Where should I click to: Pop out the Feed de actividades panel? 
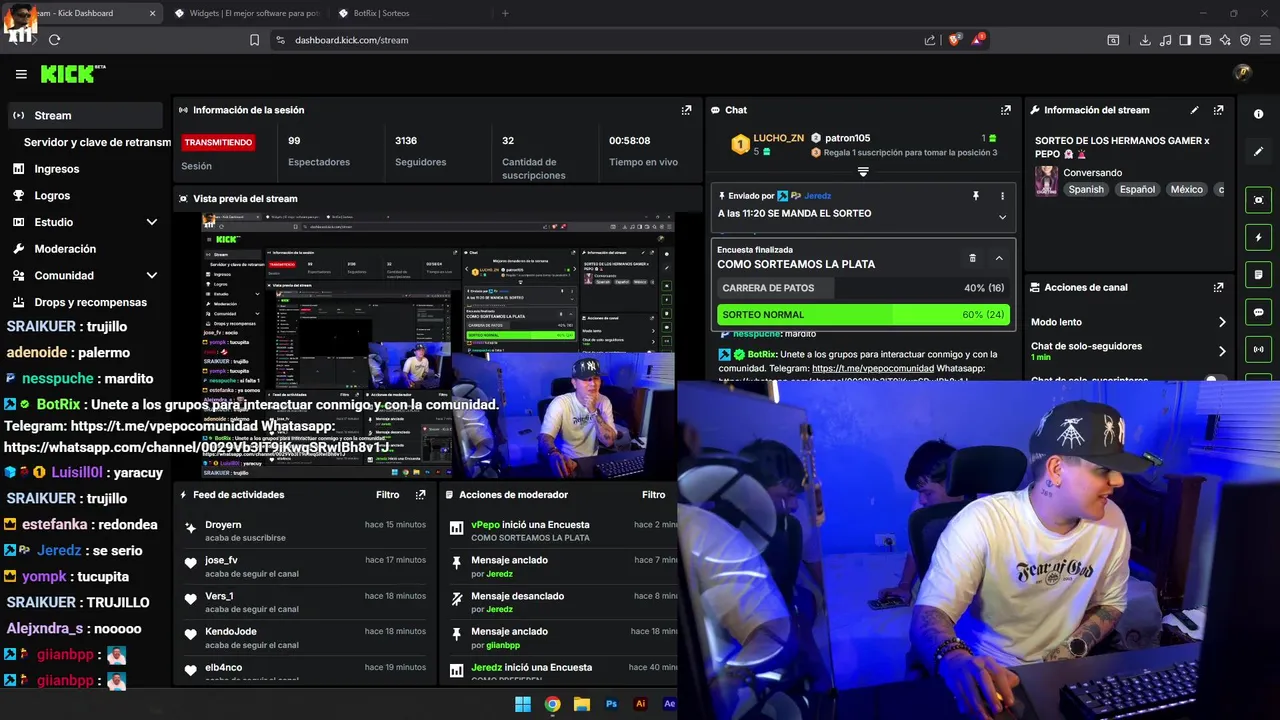420,494
